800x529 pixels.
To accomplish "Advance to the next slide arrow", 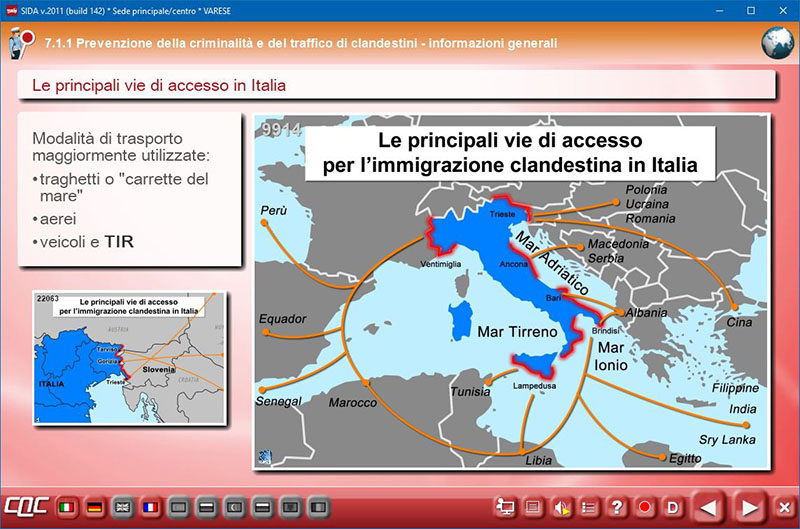I will [x=750, y=507].
